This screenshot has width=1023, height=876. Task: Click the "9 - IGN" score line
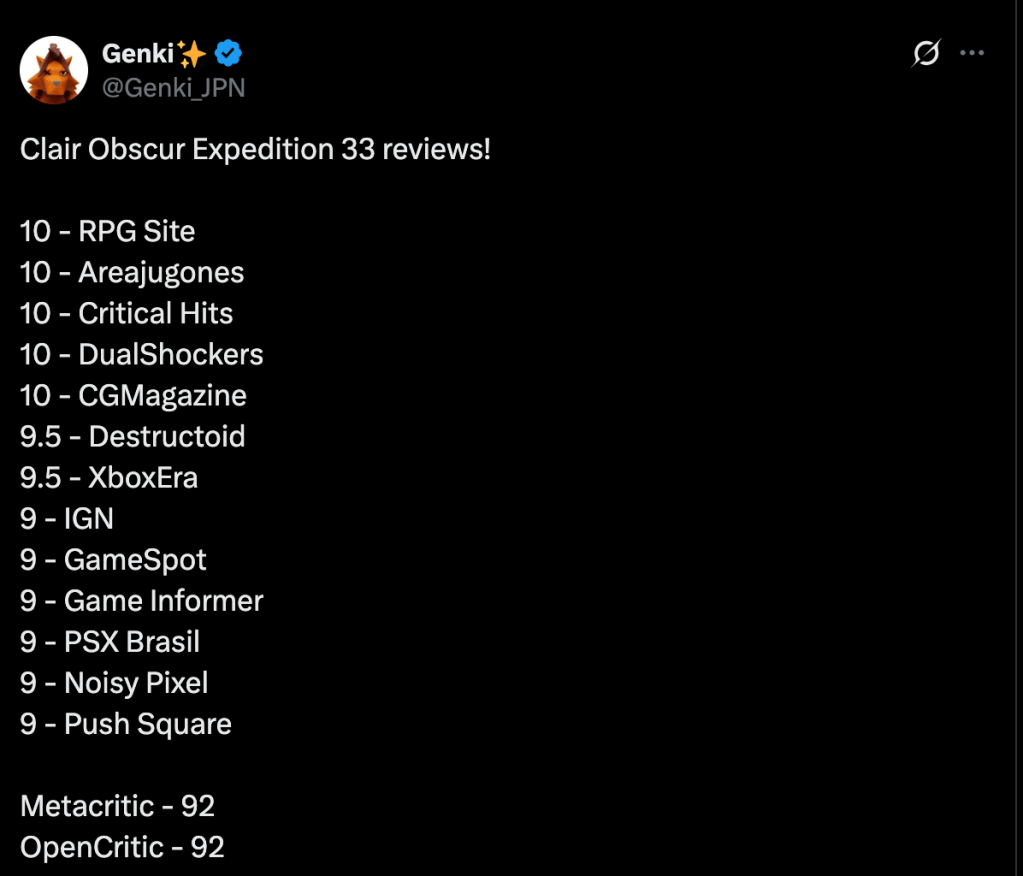click(67, 518)
